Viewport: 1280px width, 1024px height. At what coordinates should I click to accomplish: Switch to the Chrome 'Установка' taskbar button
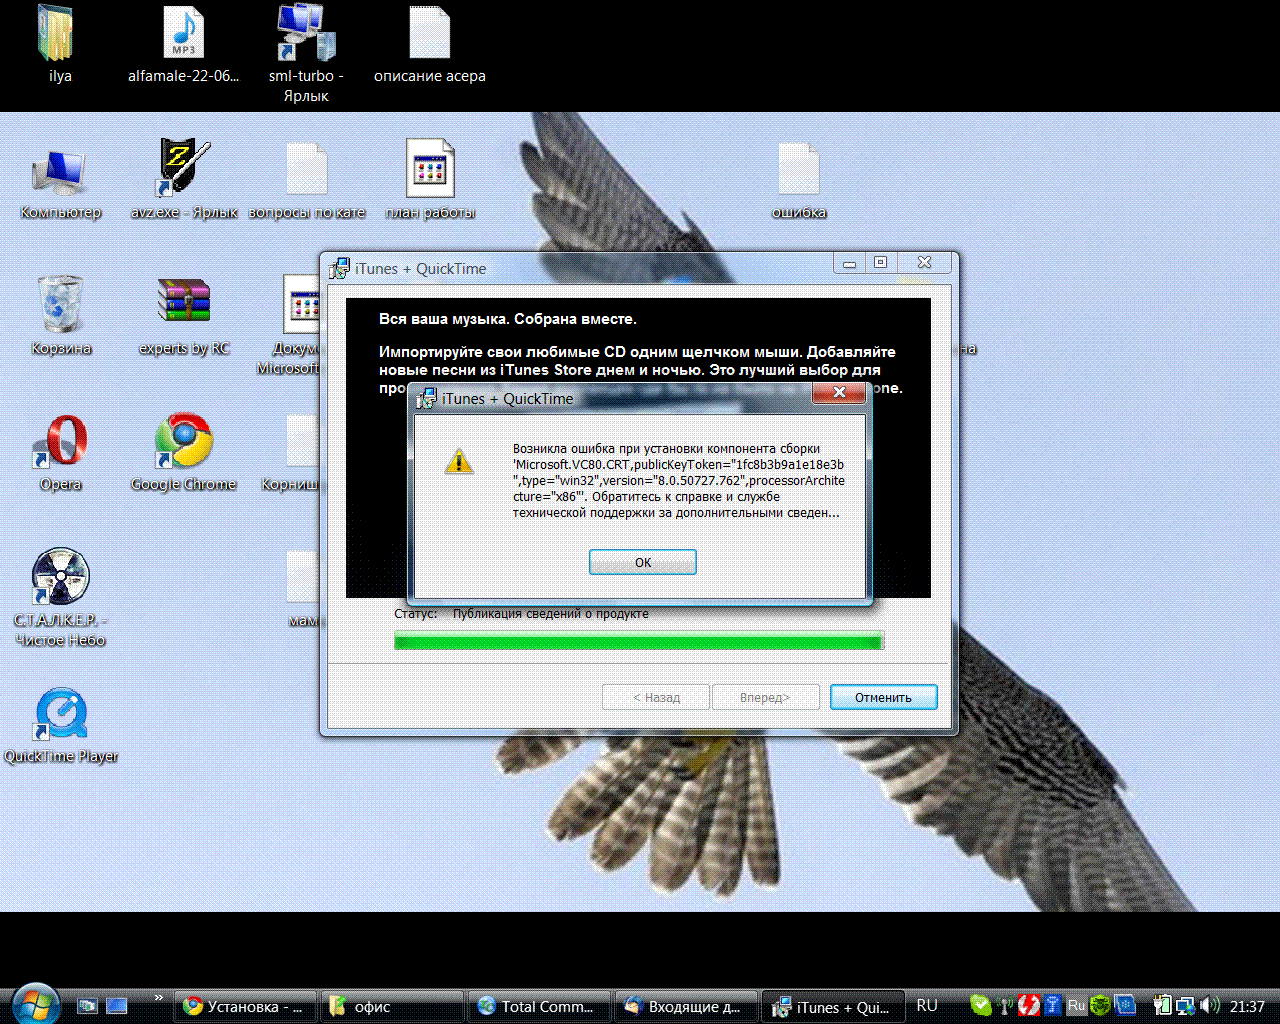pyautogui.click(x=246, y=1006)
